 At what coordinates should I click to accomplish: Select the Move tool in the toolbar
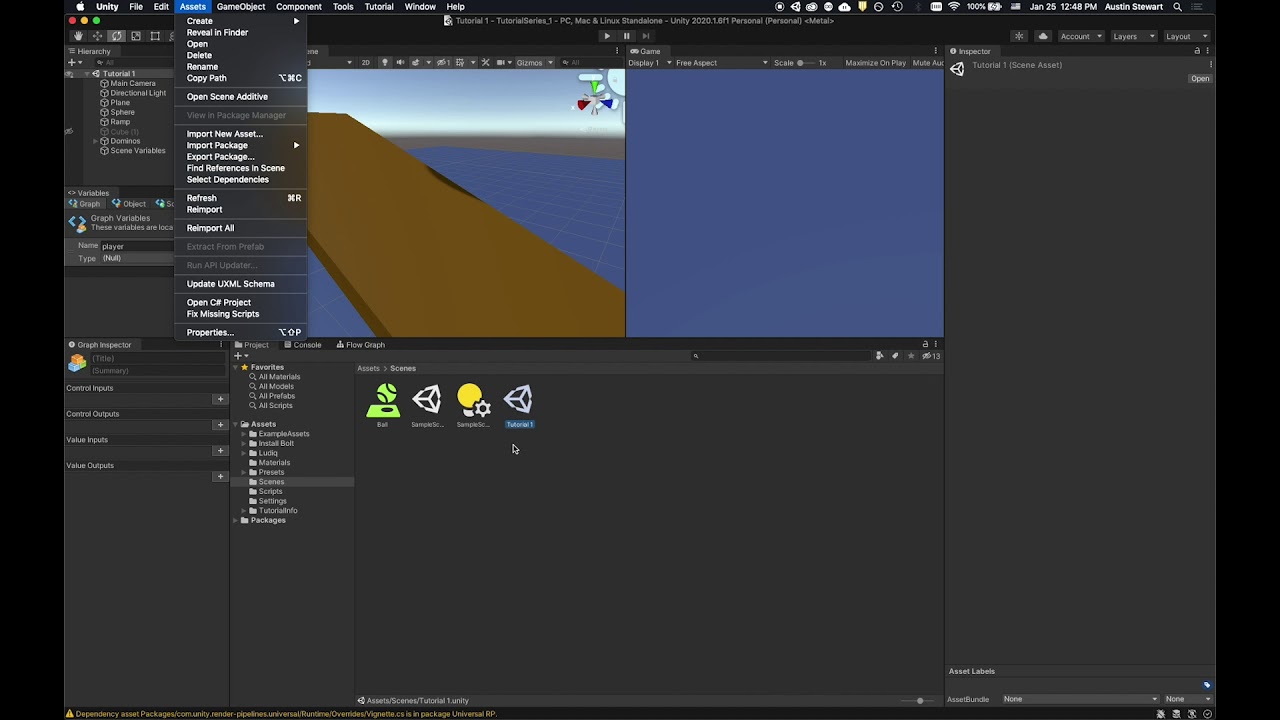[x=97, y=36]
